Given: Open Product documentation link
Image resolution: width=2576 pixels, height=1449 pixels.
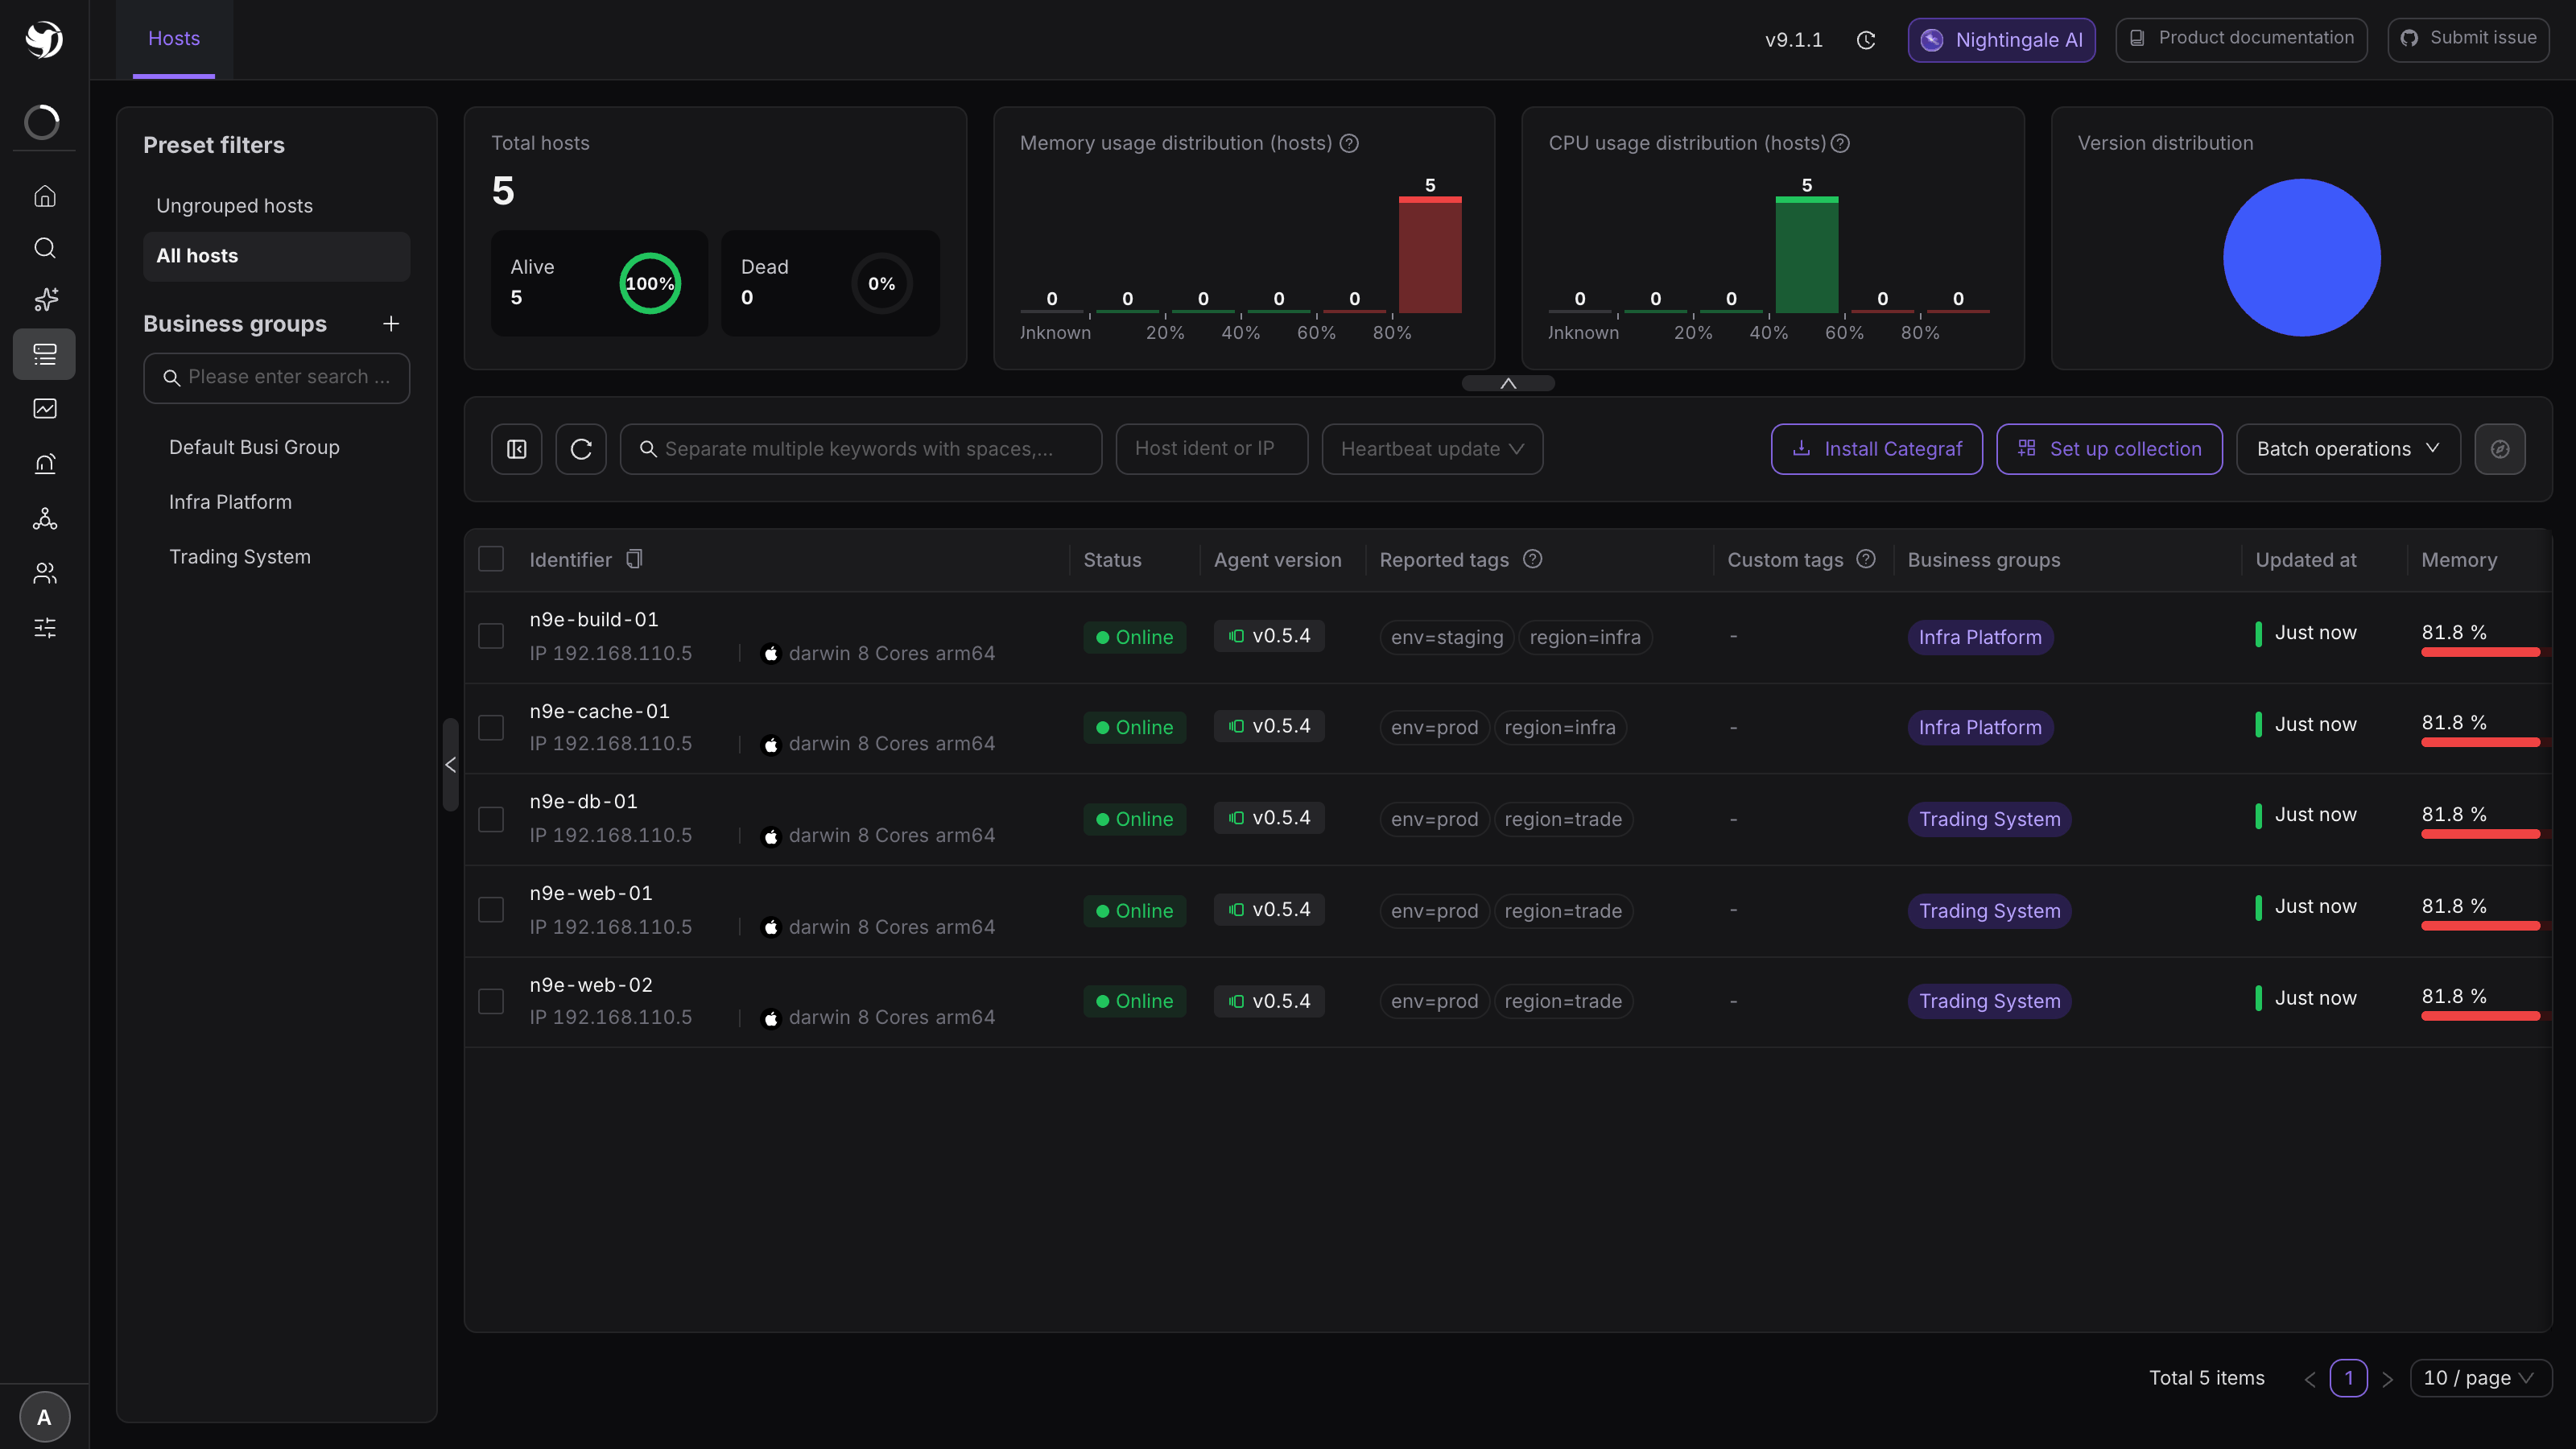Looking at the screenshot, I should 2241,39.
